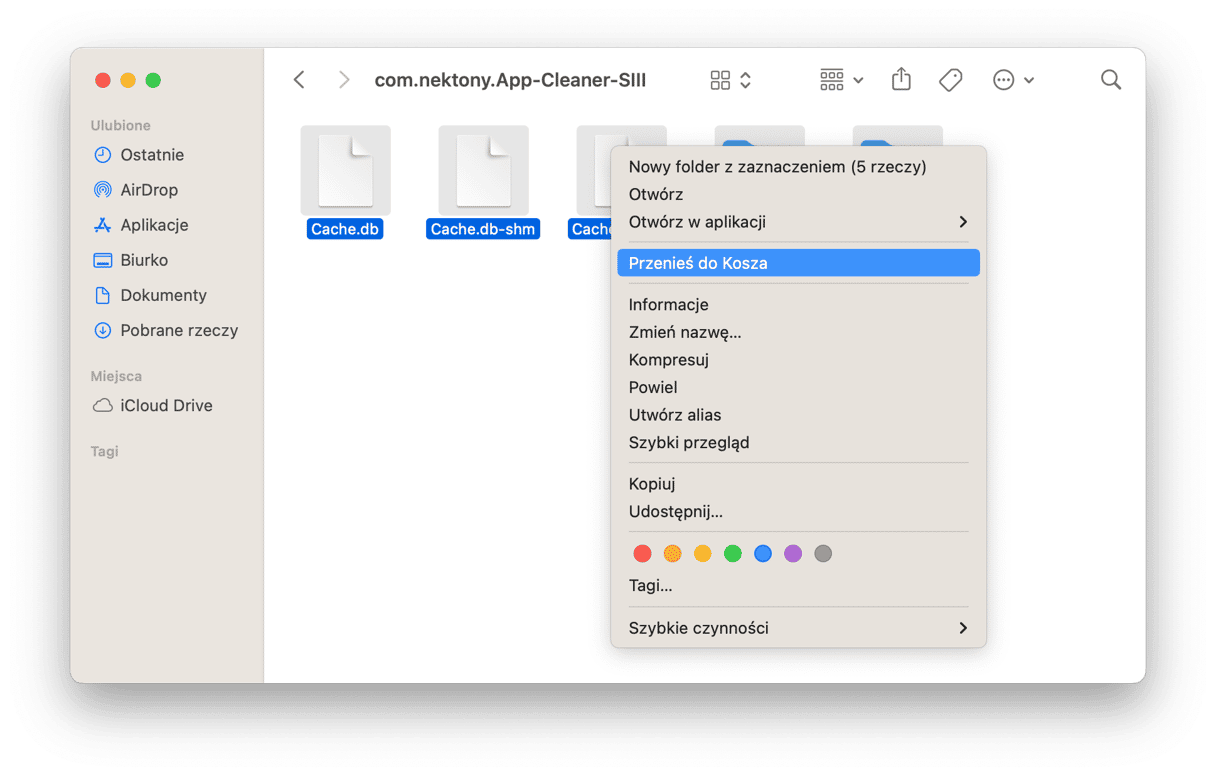Open Ostatnie in the sidebar

tap(152, 155)
